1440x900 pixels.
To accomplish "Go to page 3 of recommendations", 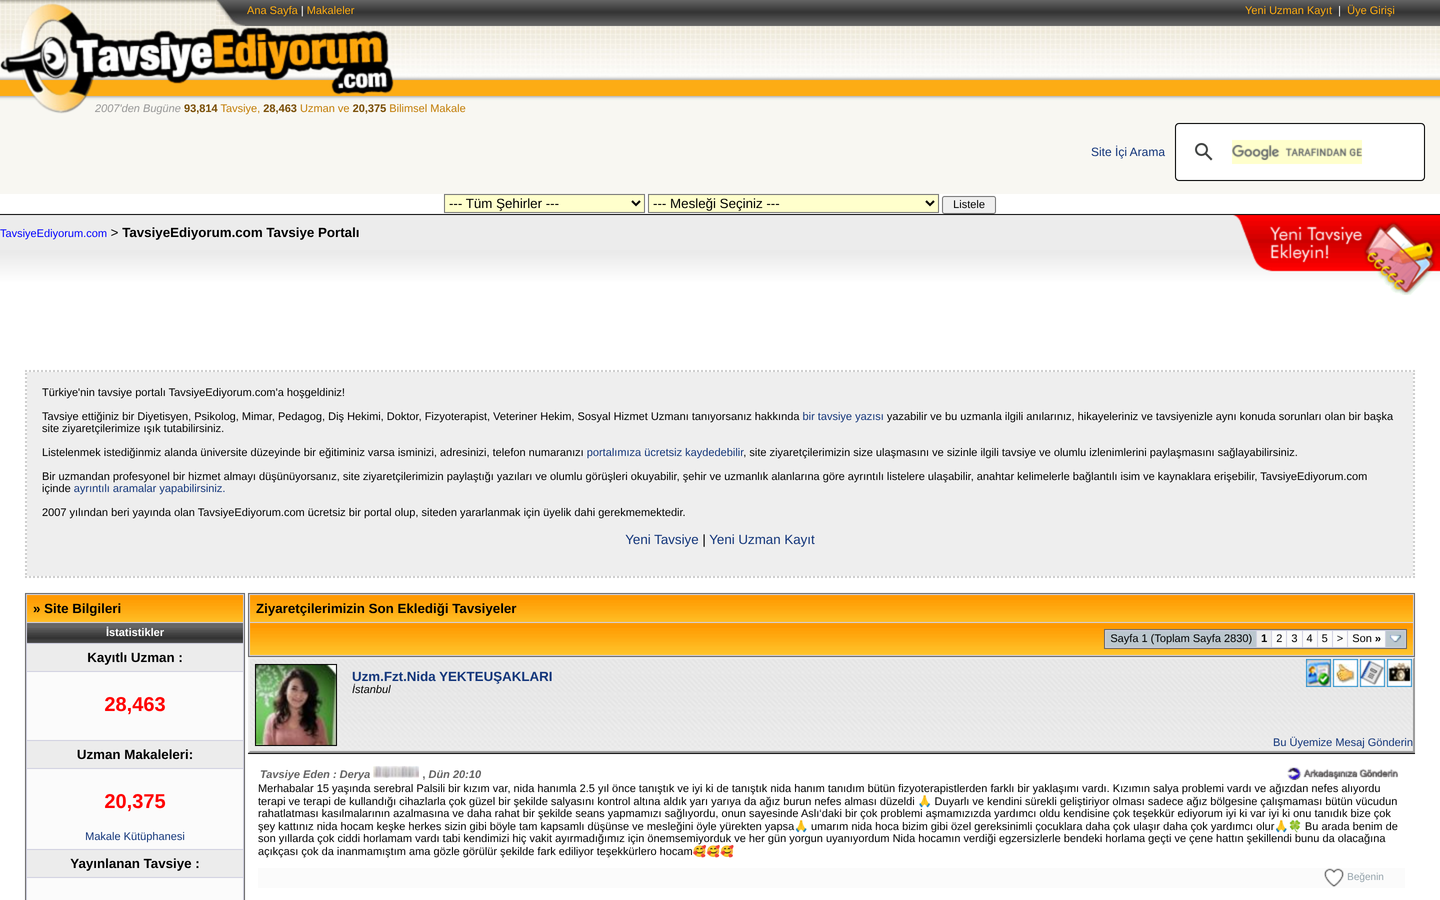I will 1294,638.
